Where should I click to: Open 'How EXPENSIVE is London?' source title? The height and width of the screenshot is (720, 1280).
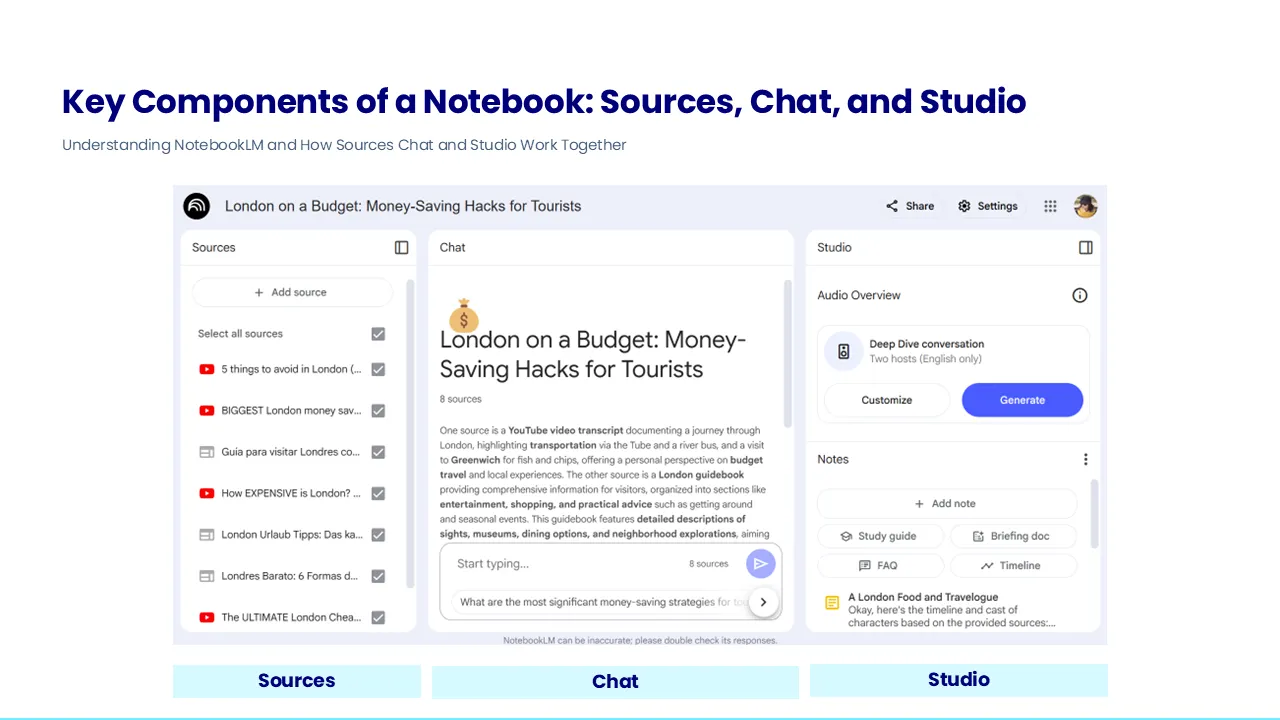coord(291,493)
